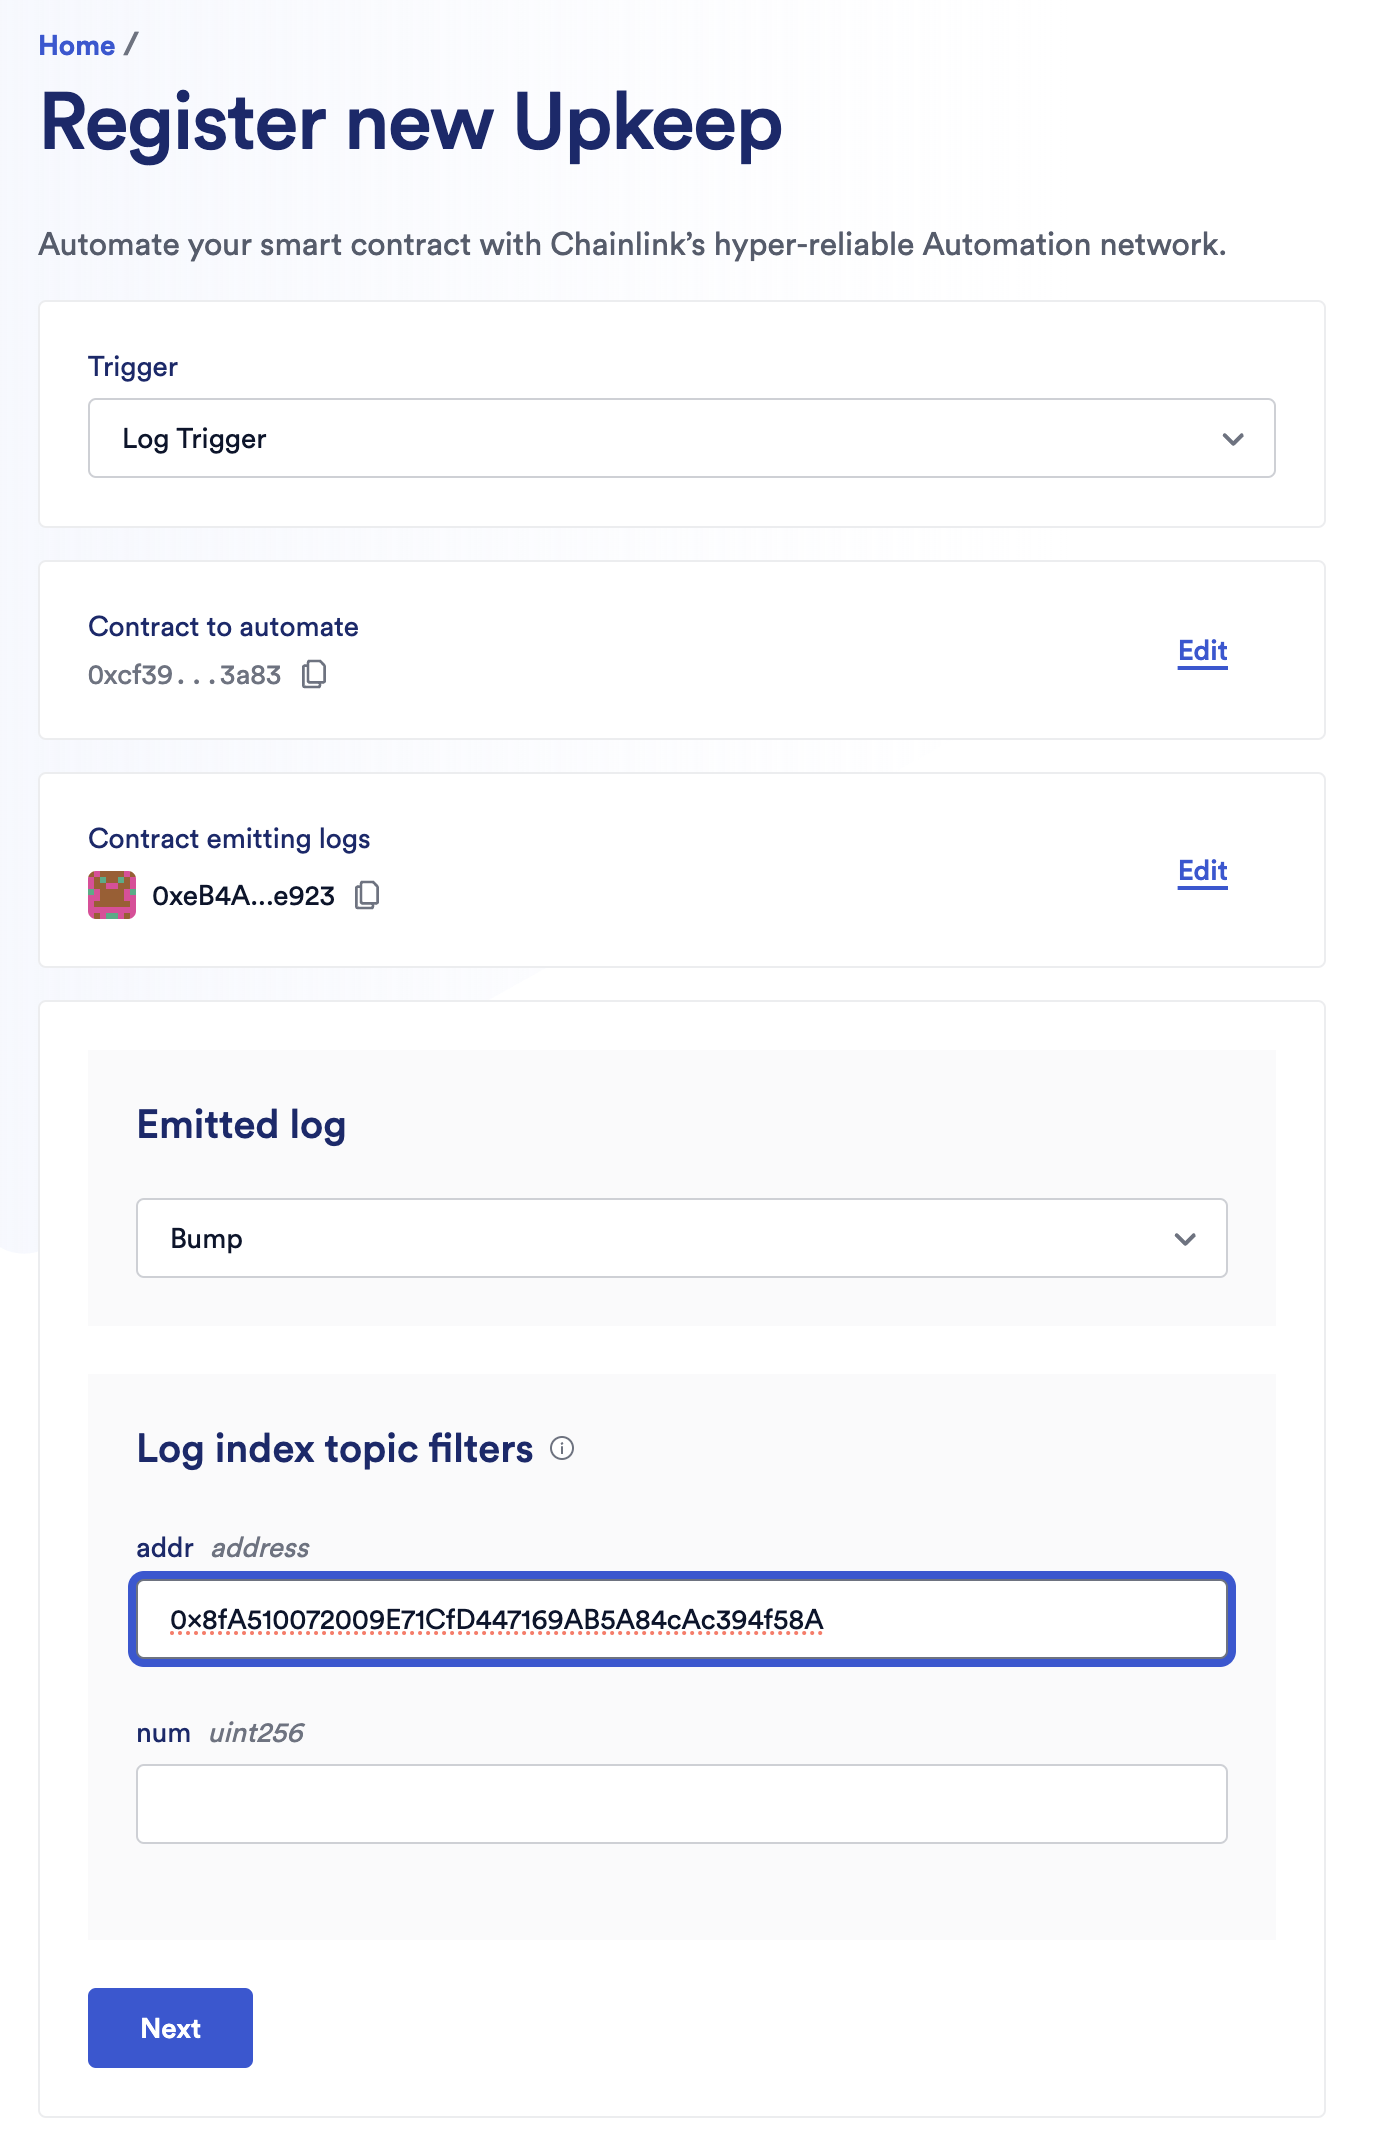Screen dimensions: 1390x2148
Task: Click the 0xcf39...3a83 address text
Action: click(x=185, y=675)
